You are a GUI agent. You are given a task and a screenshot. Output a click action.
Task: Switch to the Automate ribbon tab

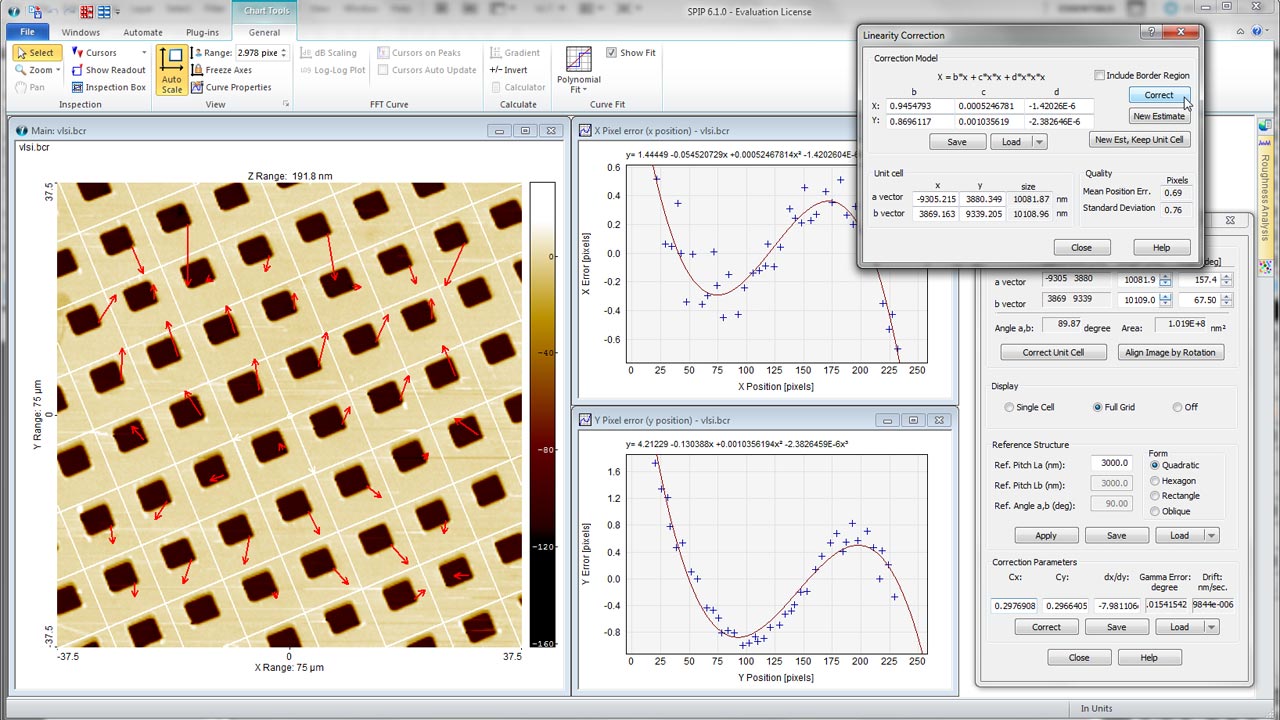(x=143, y=32)
